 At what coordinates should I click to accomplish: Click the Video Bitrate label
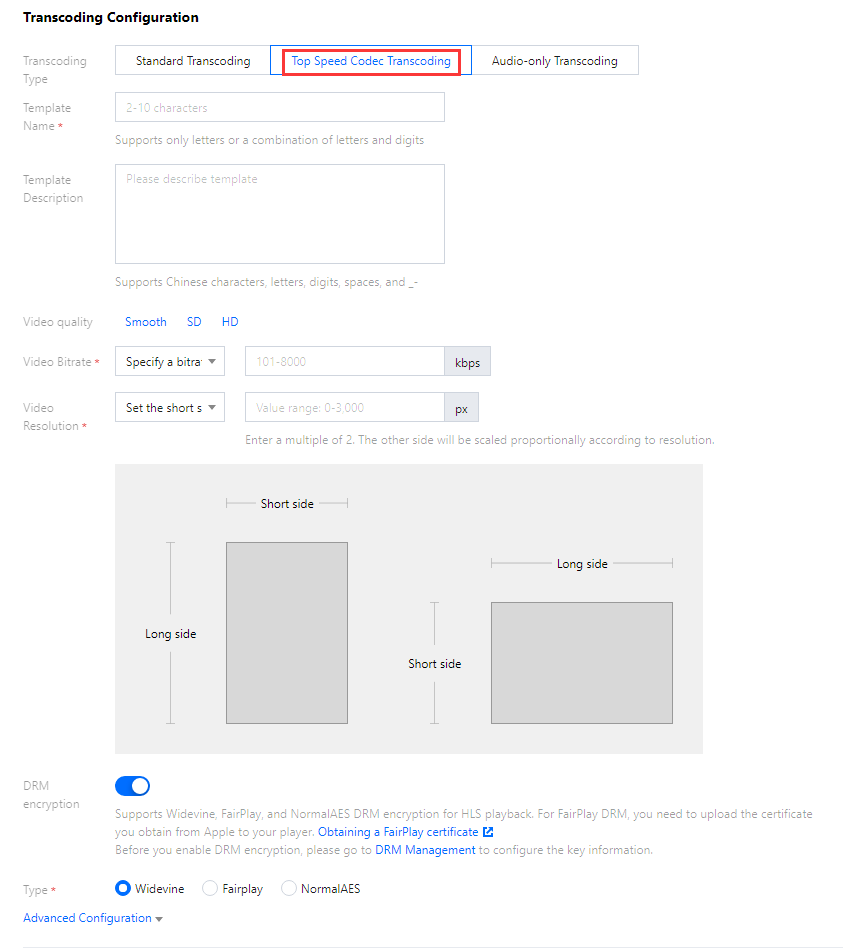pos(58,362)
